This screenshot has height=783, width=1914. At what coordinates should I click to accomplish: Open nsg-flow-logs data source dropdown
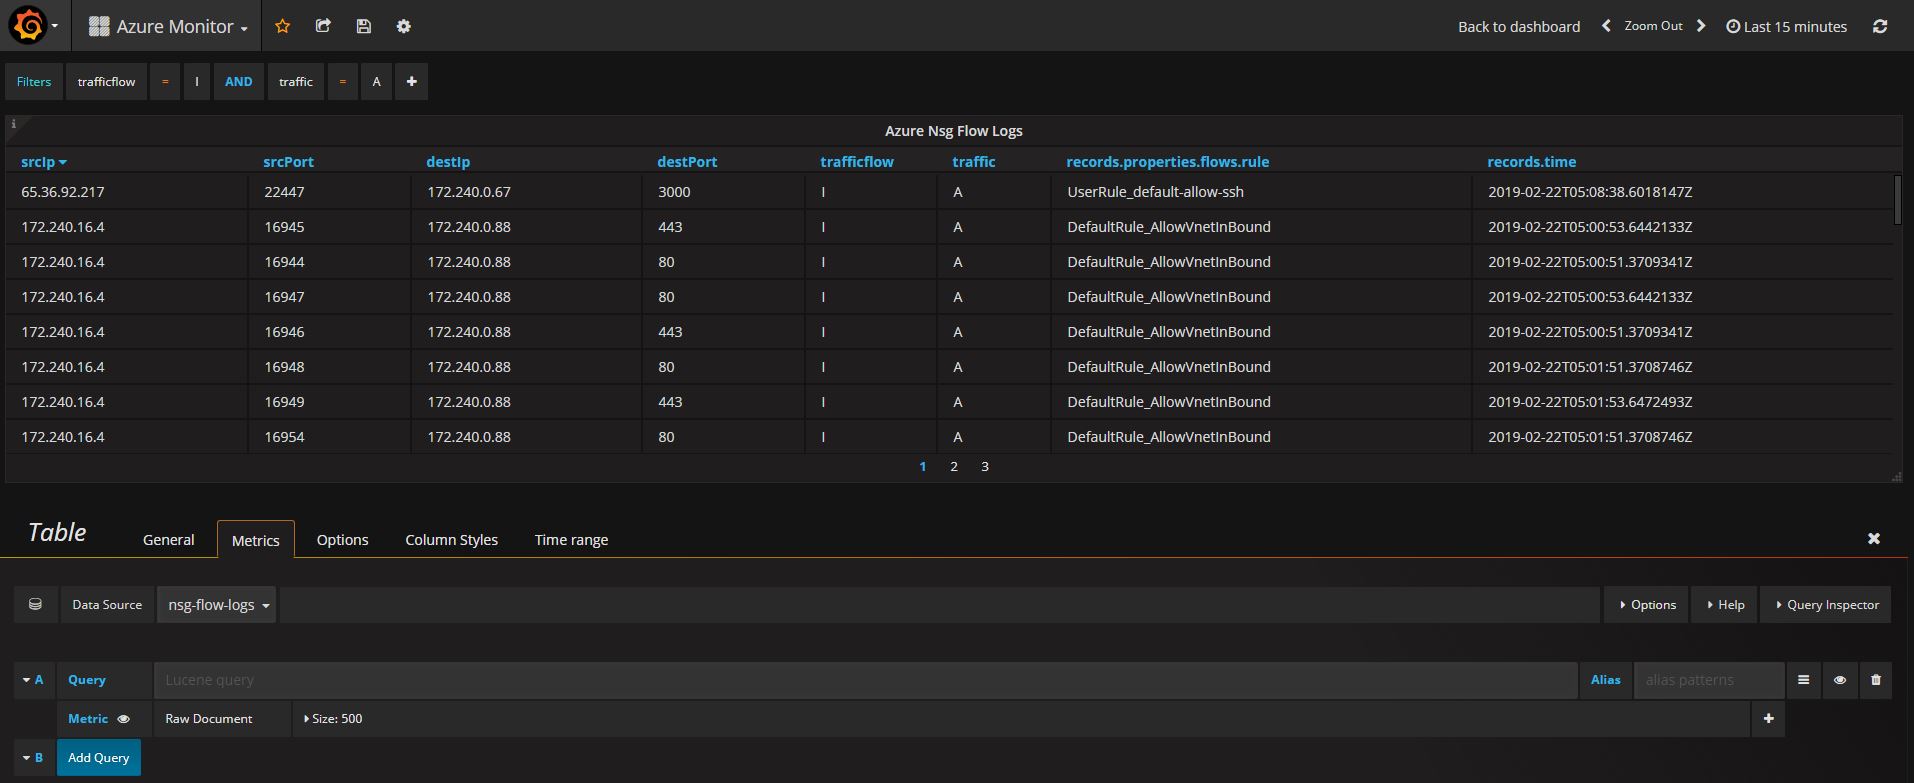pyautogui.click(x=217, y=605)
